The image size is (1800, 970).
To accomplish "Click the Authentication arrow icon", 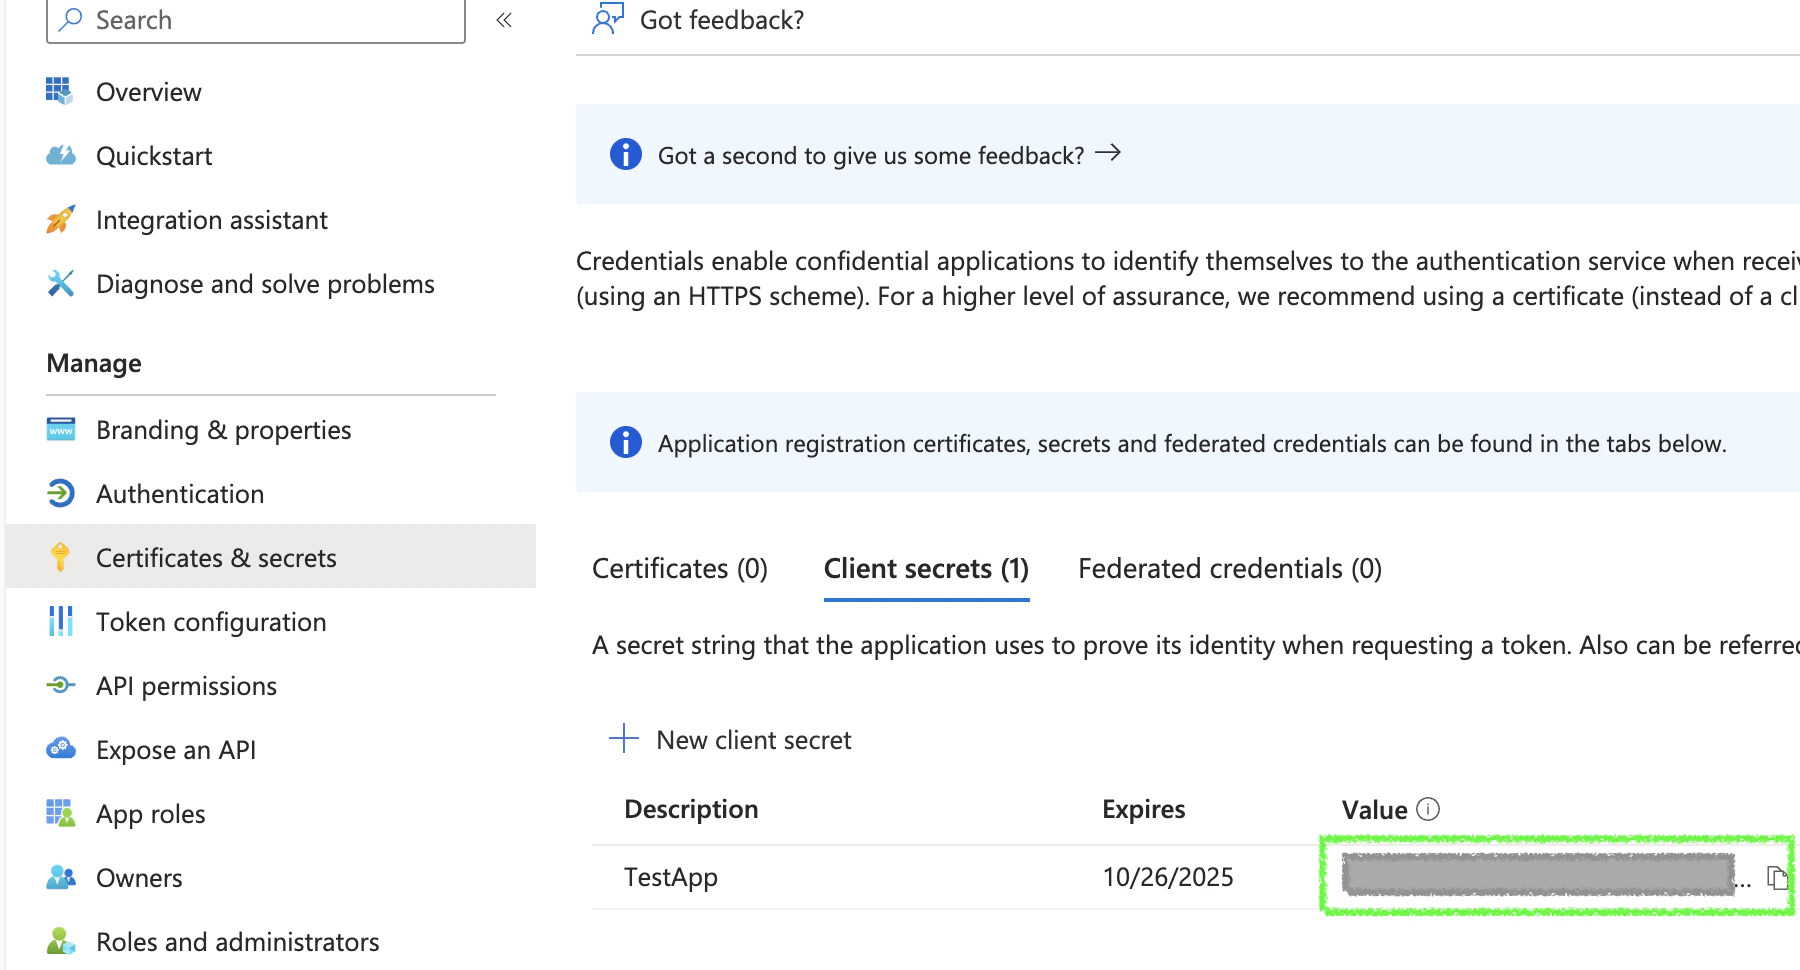I will [60, 493].
